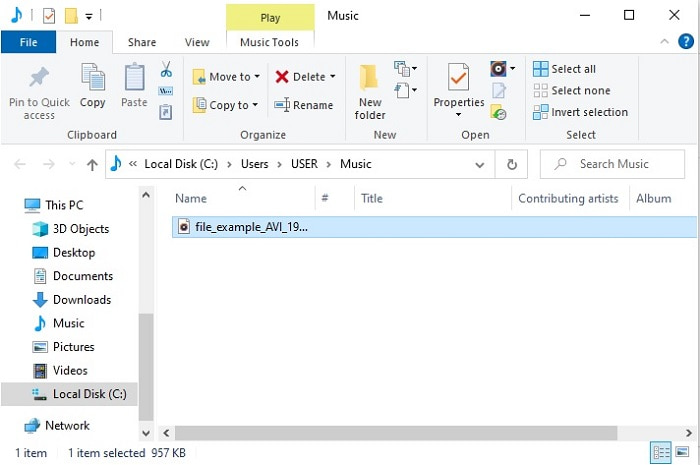Open Recent locations dropdown arrow
The height and width of the screenshot is (465, 700).
(x=72, y=164)
